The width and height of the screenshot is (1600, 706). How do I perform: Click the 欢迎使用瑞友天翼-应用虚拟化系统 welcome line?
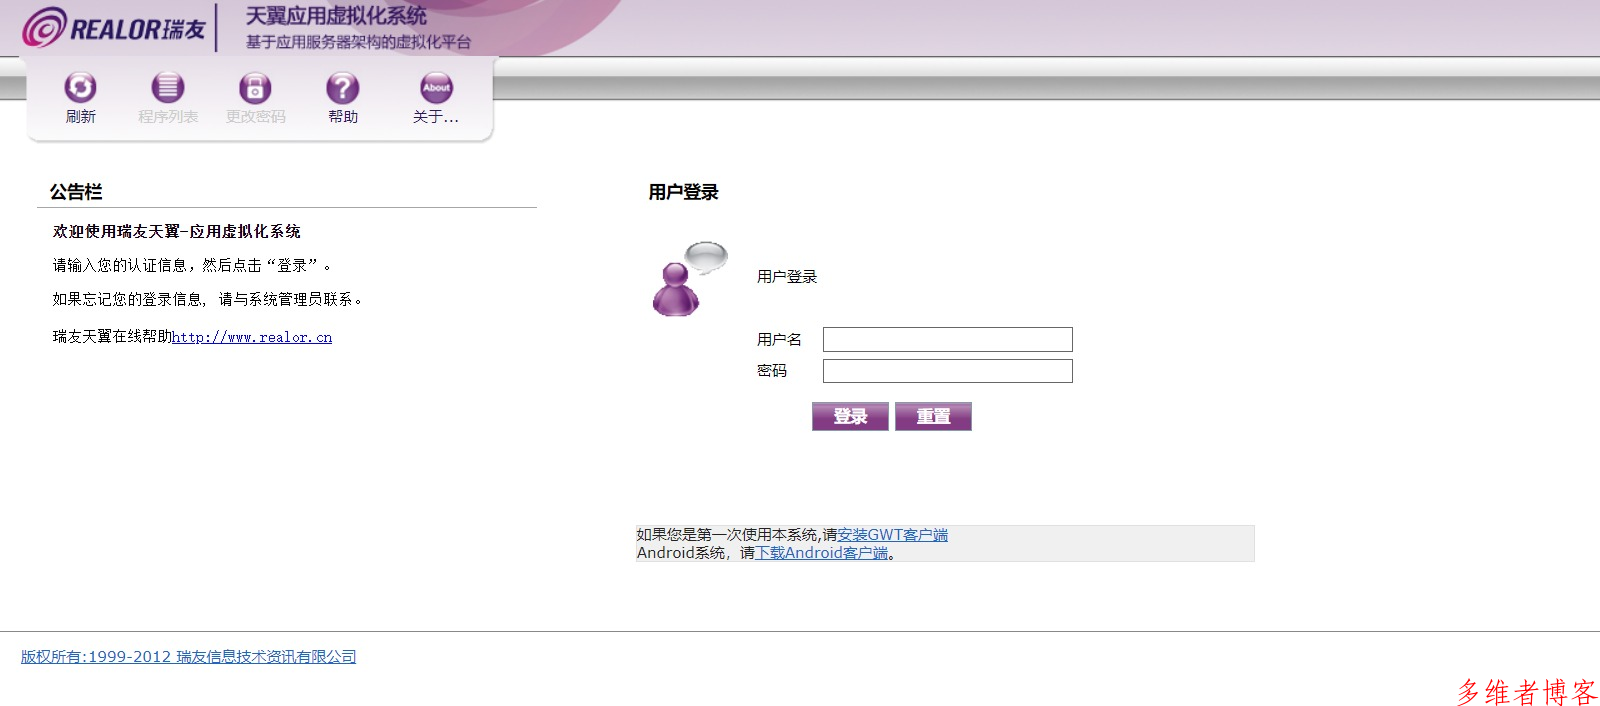[x=177, y=231]
